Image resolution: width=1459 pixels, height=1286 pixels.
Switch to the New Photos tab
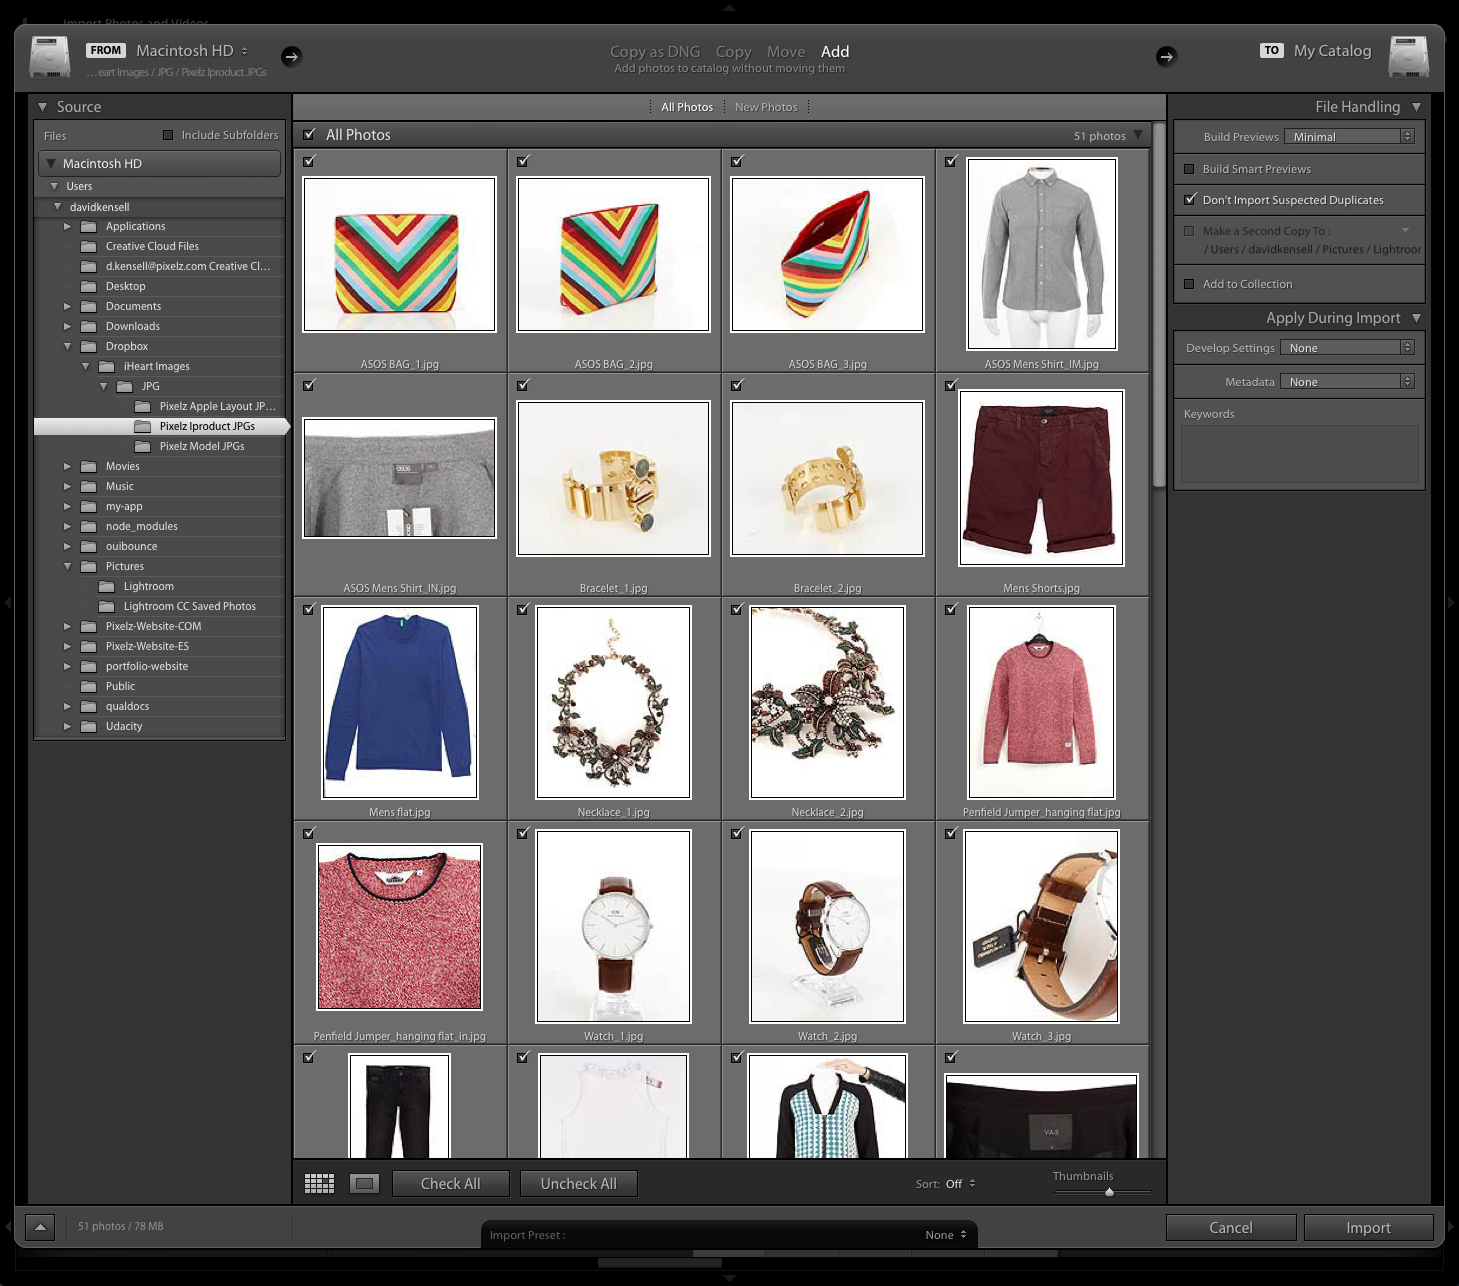tap(766, 107)
